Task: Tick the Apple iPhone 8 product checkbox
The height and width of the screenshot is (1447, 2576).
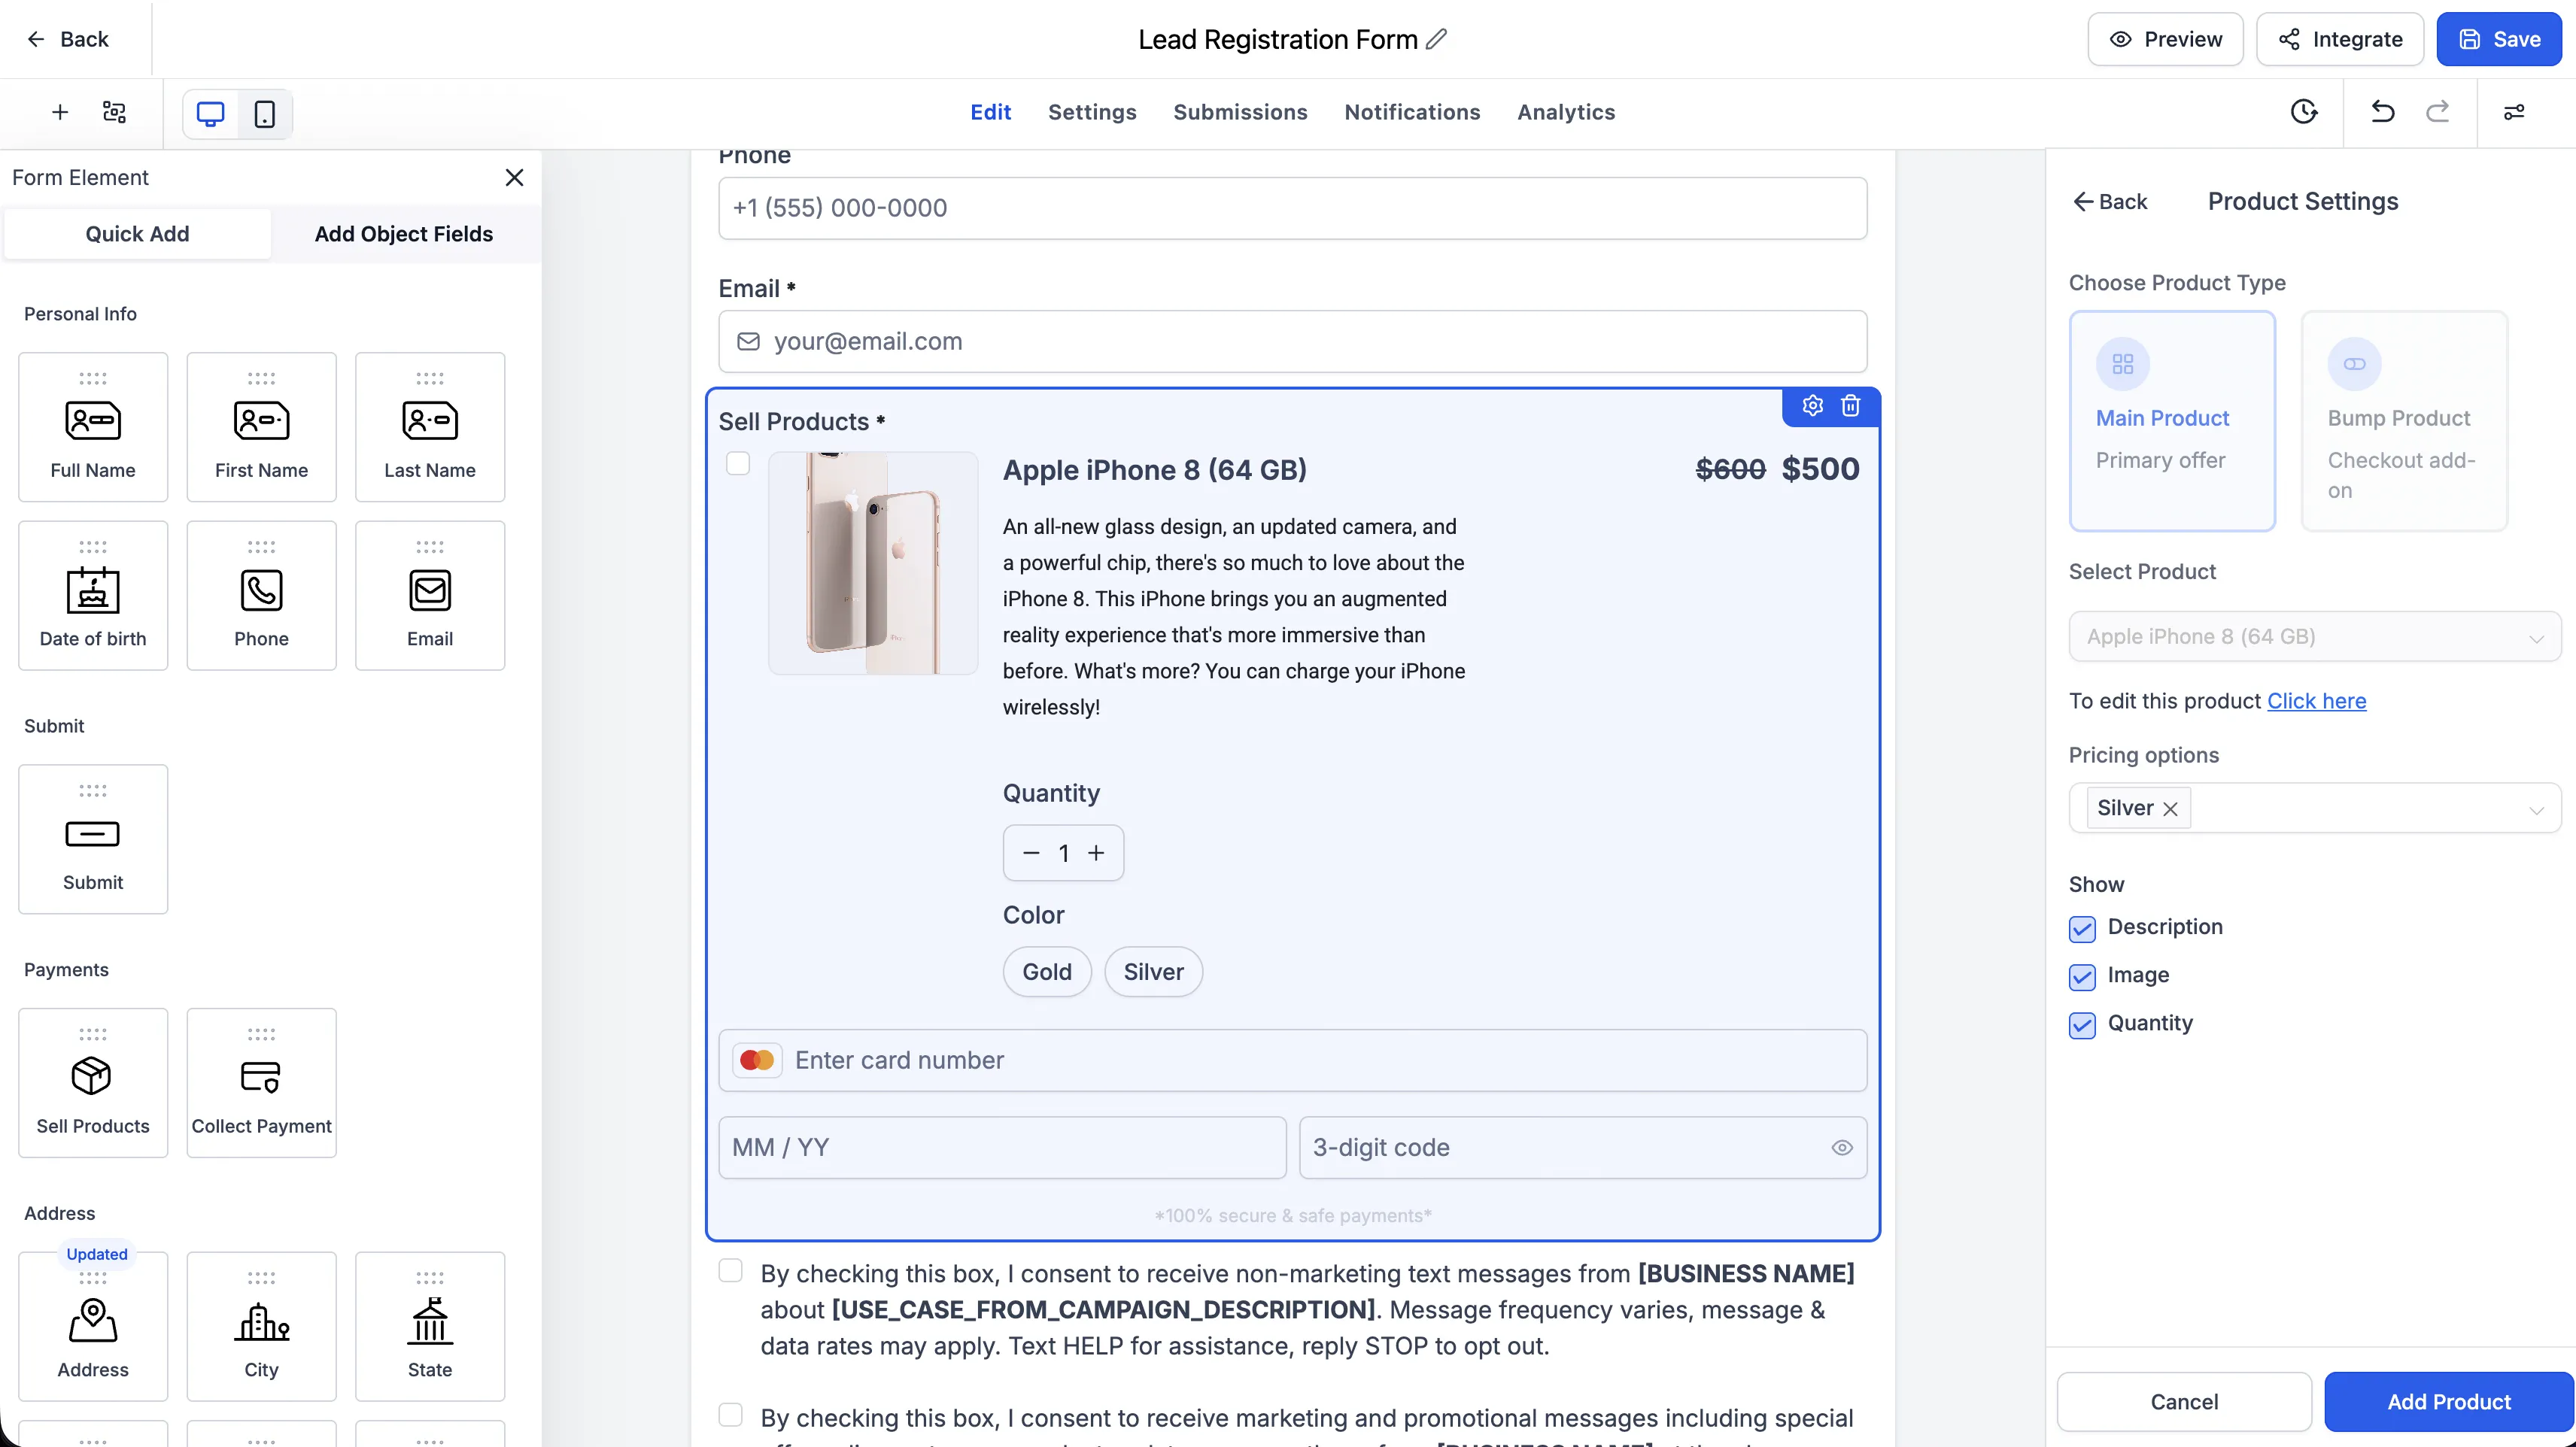Action: coord(738,464)
